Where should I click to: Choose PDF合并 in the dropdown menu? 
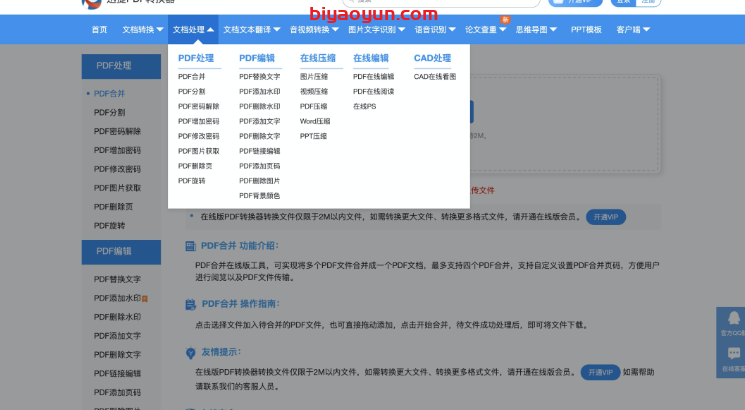coord(191,76)
